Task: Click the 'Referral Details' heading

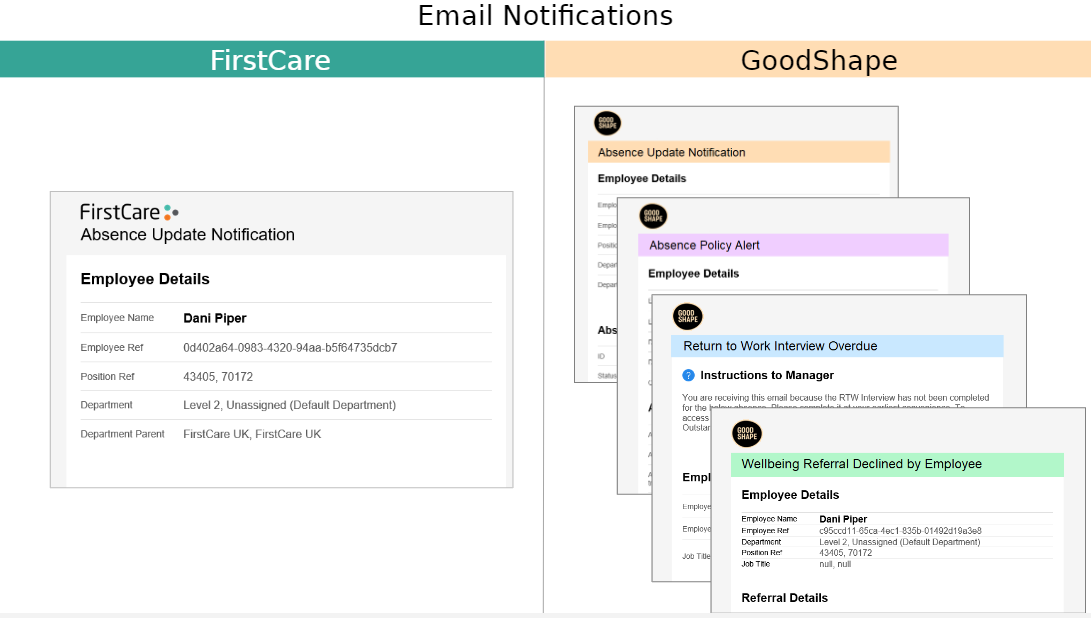Action: click(784, 598)
